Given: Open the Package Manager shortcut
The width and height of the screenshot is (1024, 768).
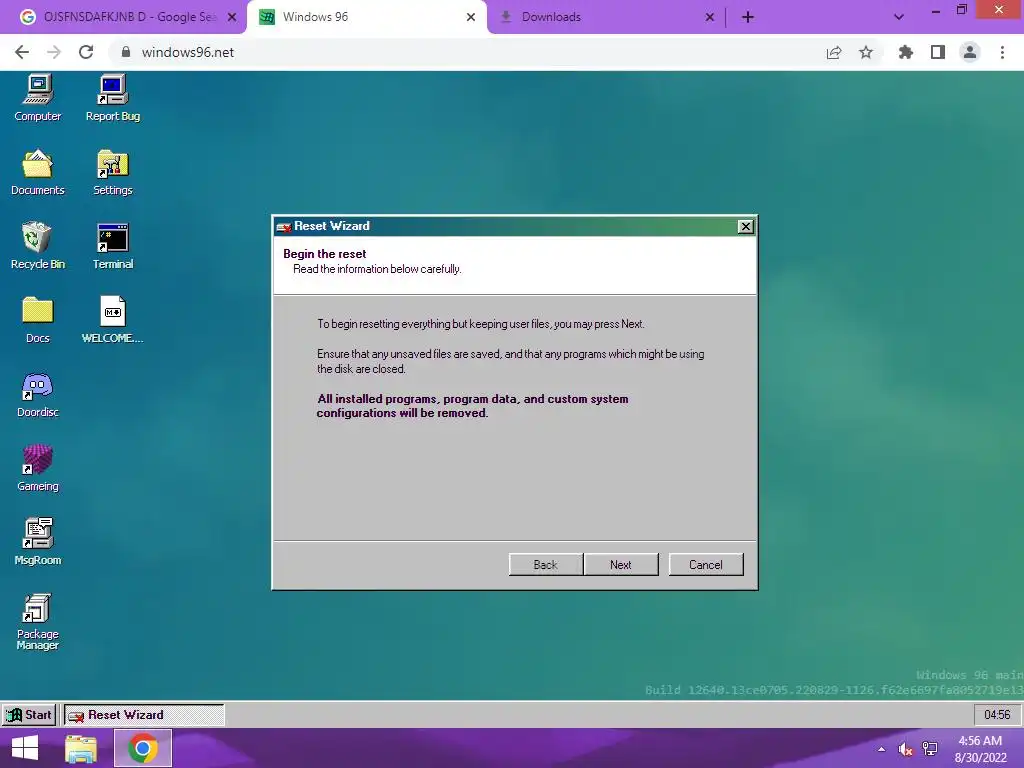Looking at the screenshot, I should (x=37, y=622).
